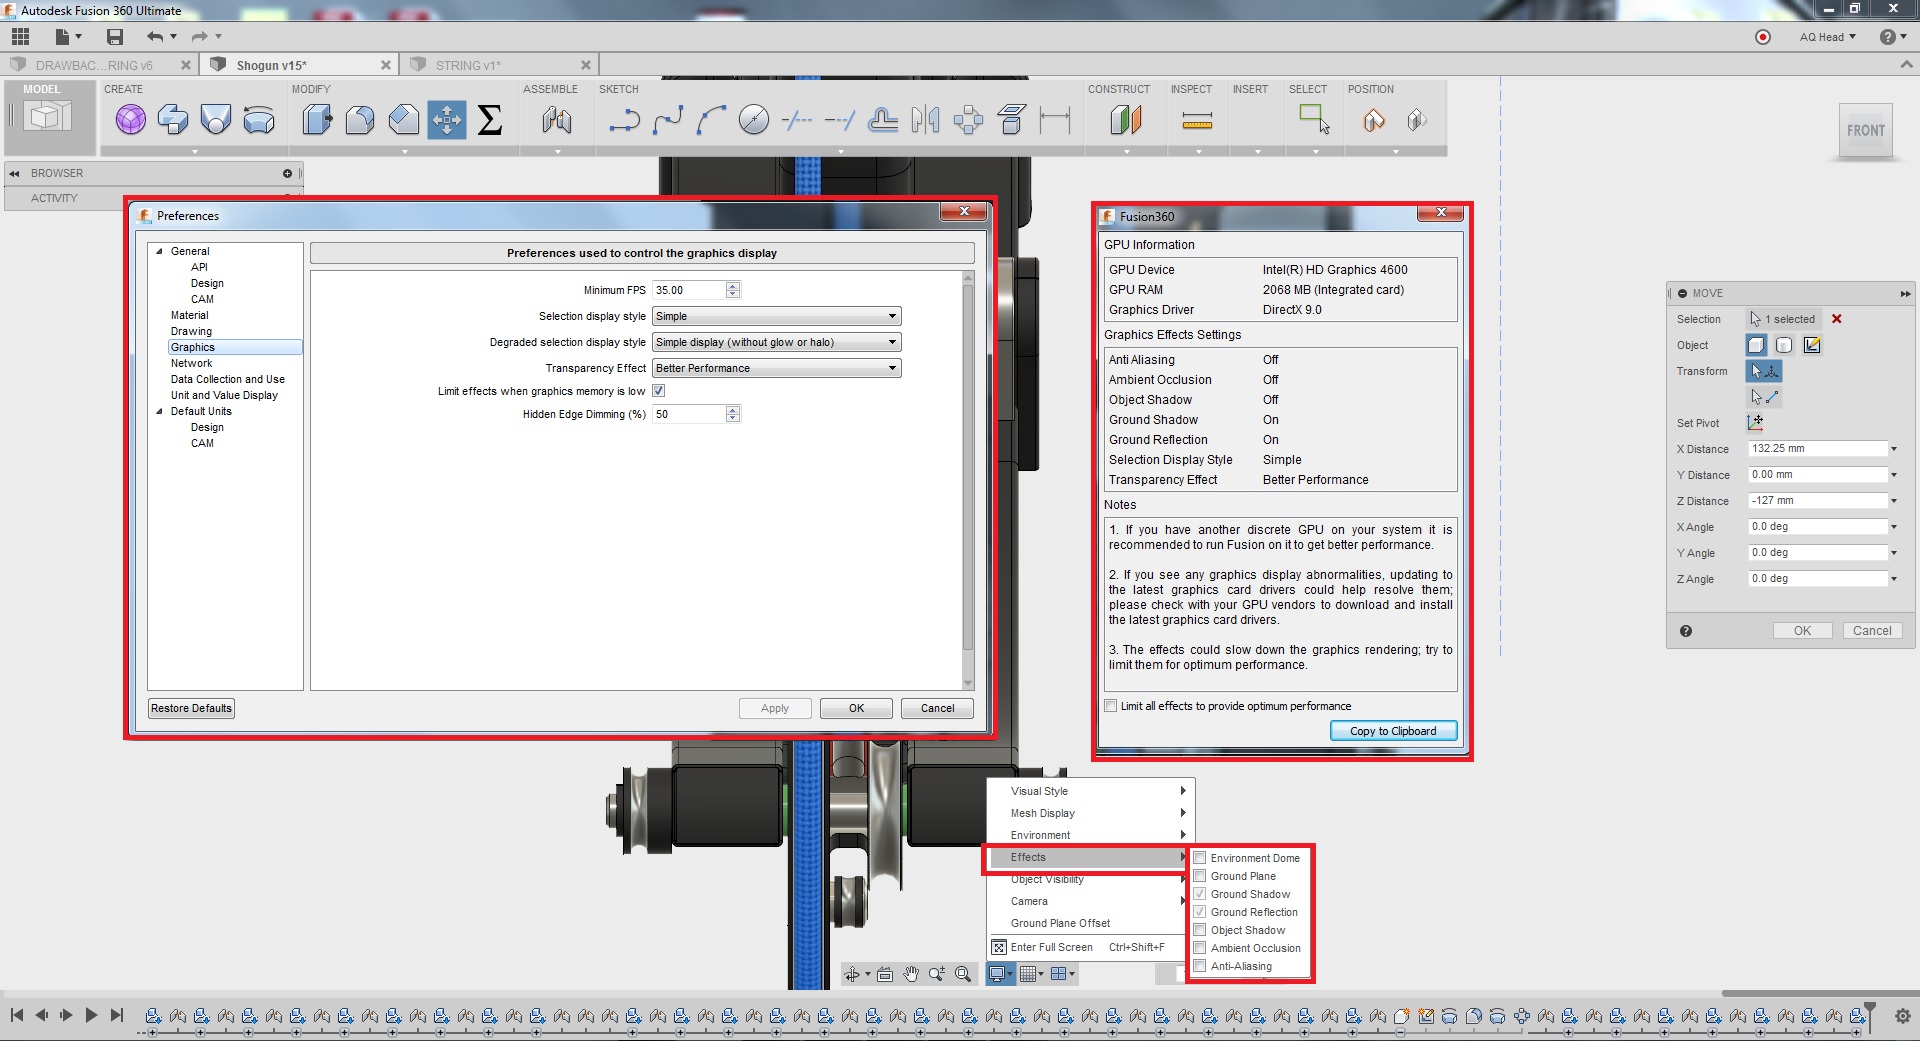Viewport: 1920px width, 1044px height.
Task: Click the Move panel help question icon
Action: click(1686, 631)
